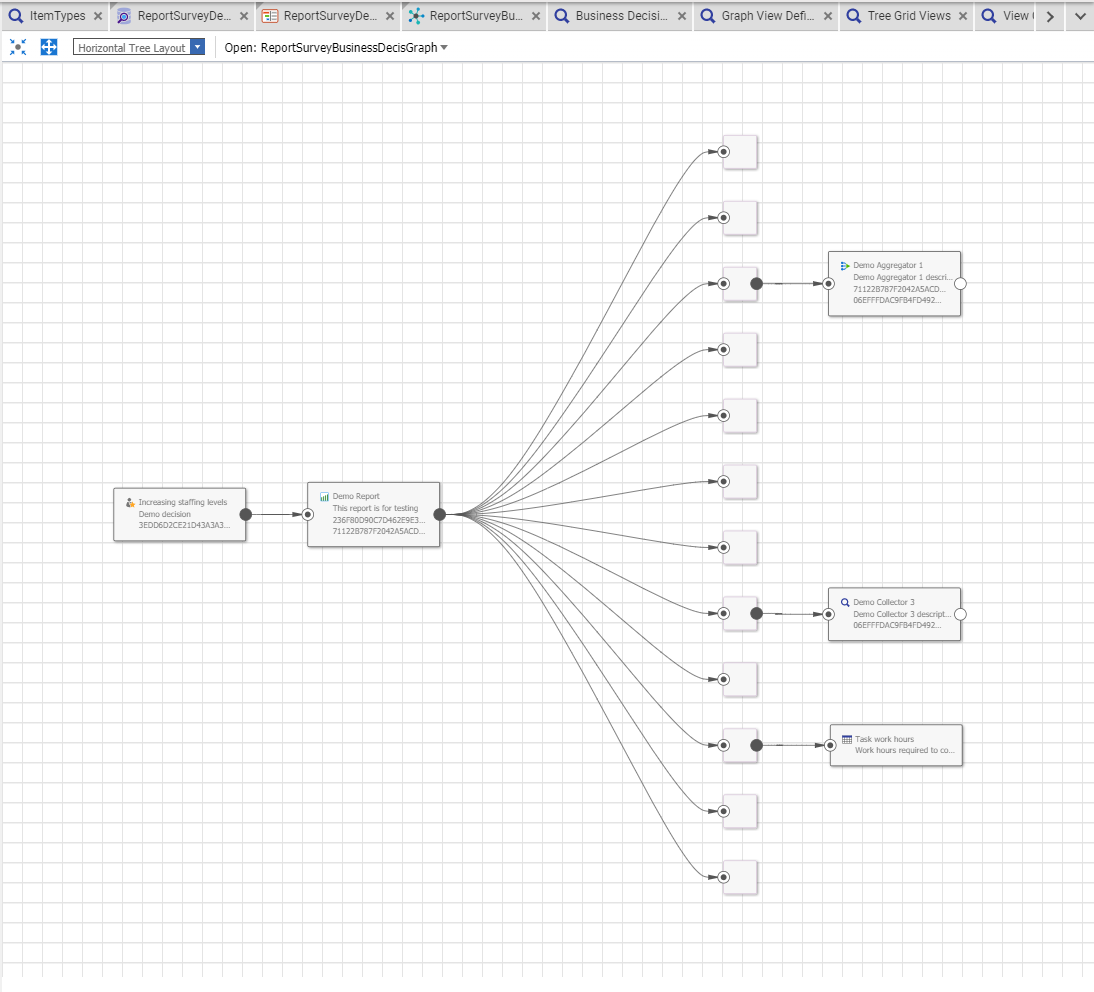
Task: Collapse the Demo Report outgoing connector
Action: point(440,514)
